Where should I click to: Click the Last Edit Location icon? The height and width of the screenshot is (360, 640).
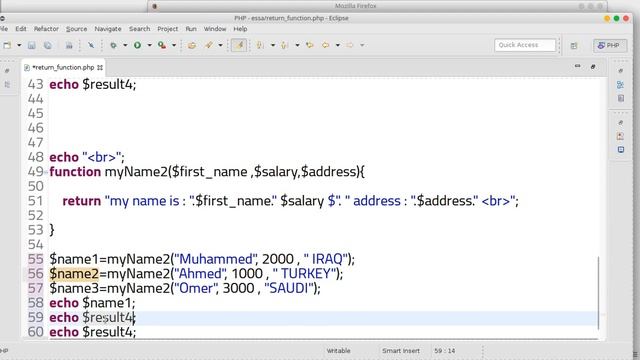[310, 45]
